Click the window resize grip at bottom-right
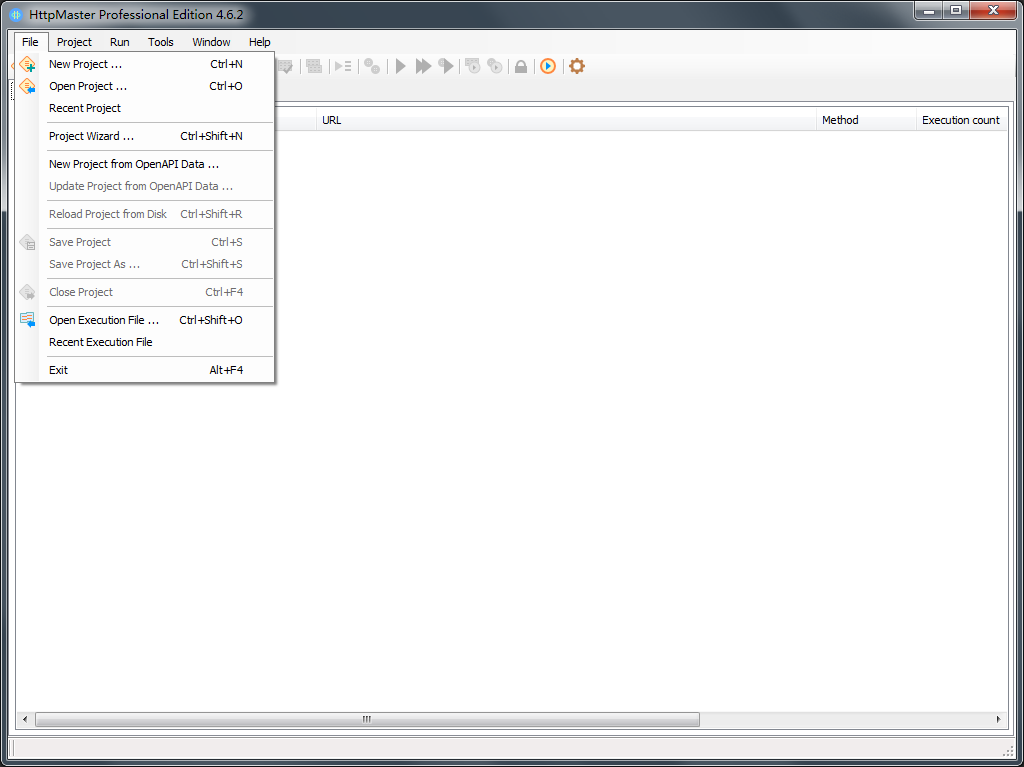Screen dimensions: 1024x767 [x=1008, y=751]
